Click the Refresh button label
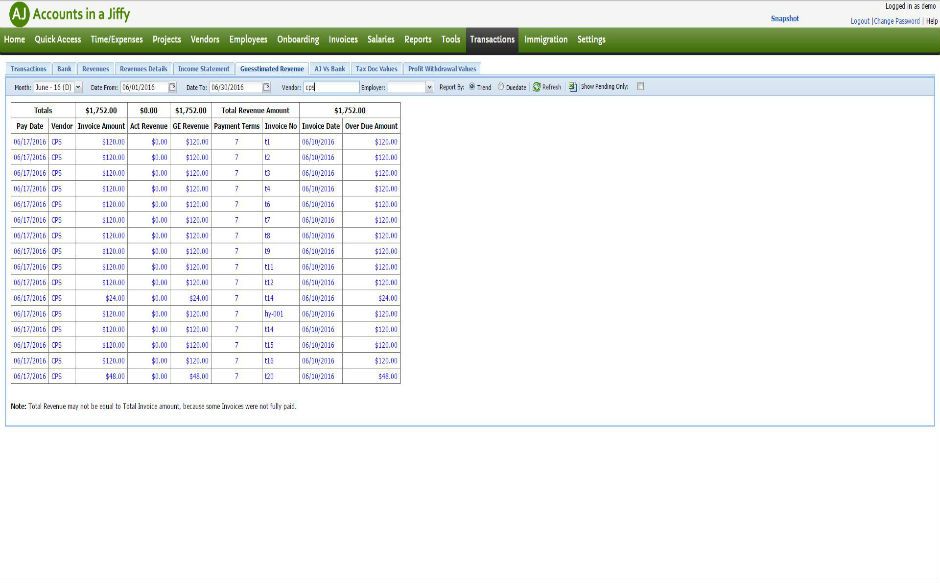Image resolution: width=940 pixels, height=583 pixels. (x=552, y=88)
